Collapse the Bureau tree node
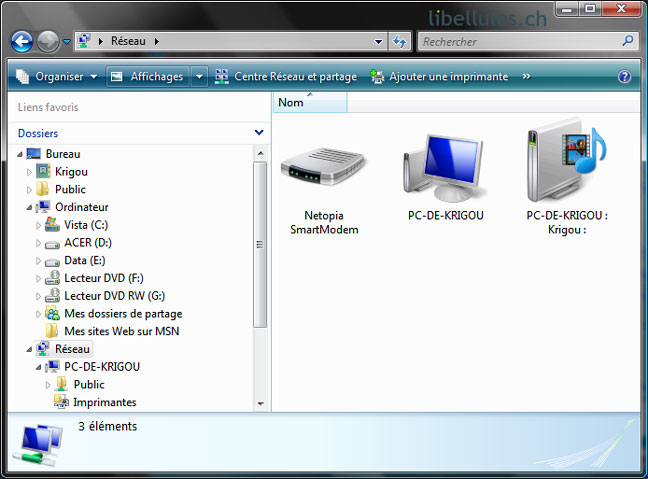This screenshot has height=479, width=648. [20, 154]
